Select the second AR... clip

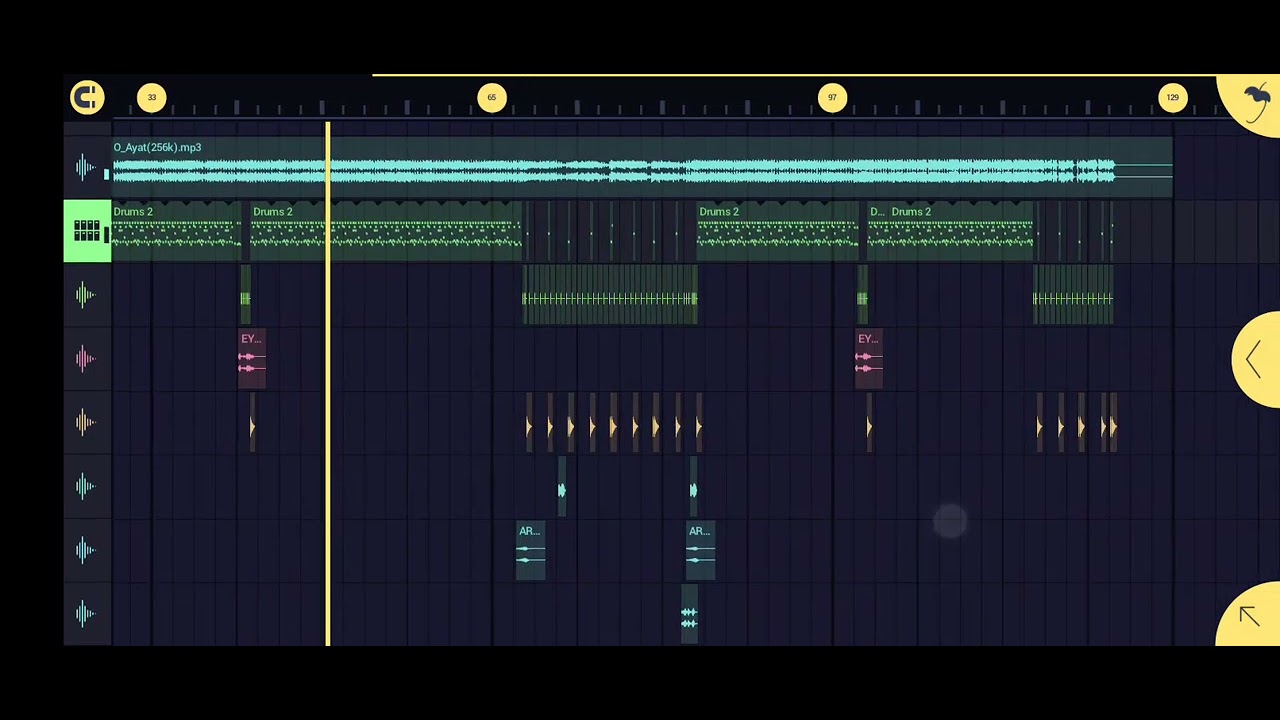point(701,551)
